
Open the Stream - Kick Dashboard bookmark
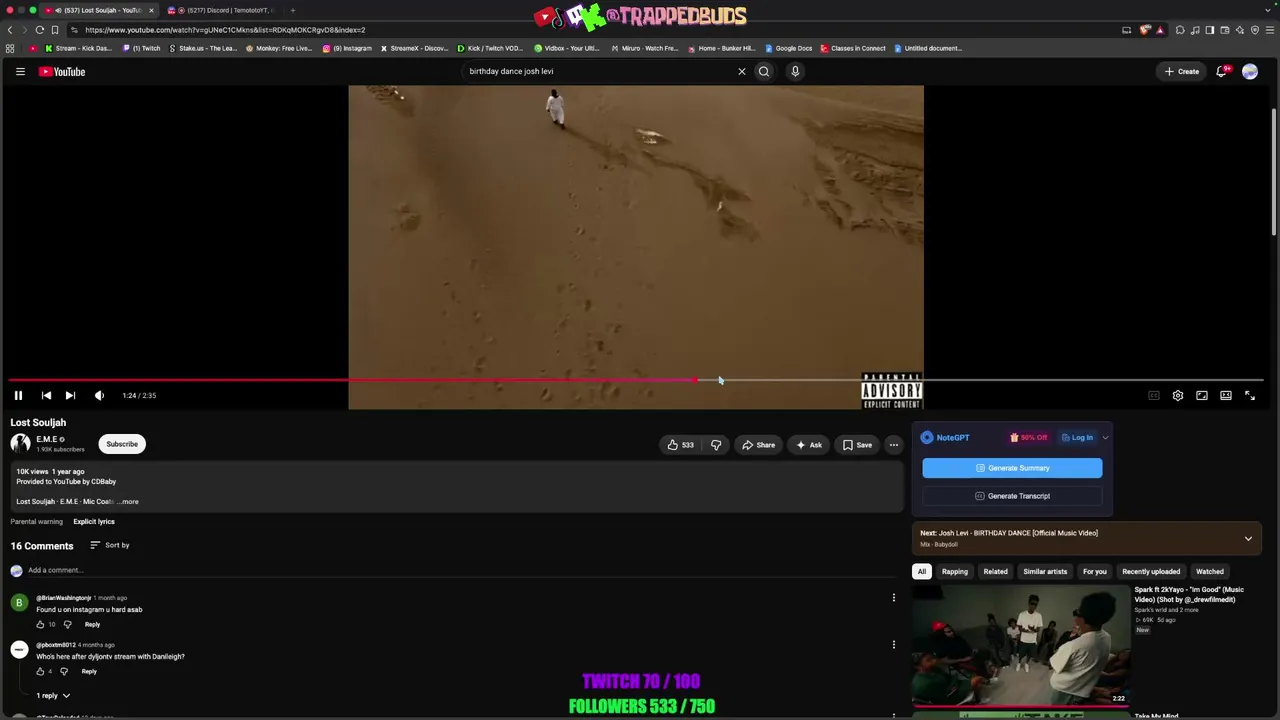coord(79,48)
